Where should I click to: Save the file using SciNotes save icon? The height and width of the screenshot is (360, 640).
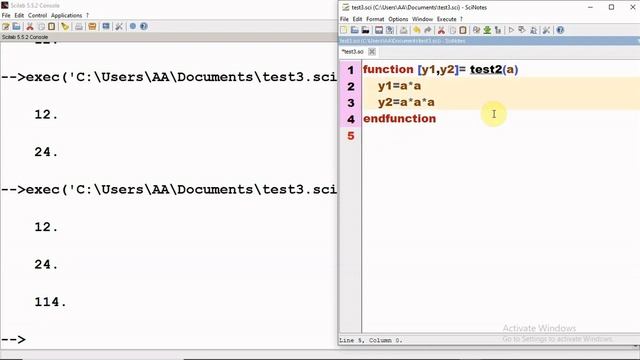tap(379, 30)
